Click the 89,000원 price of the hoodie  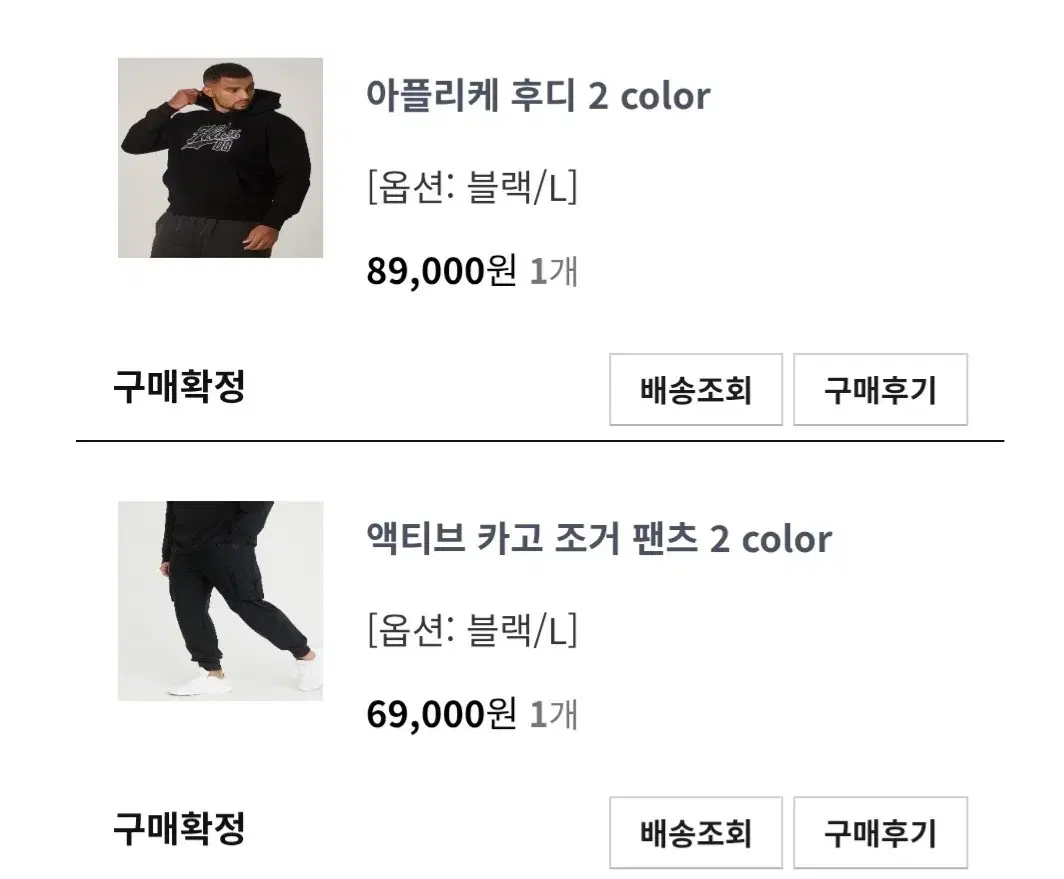440,270
